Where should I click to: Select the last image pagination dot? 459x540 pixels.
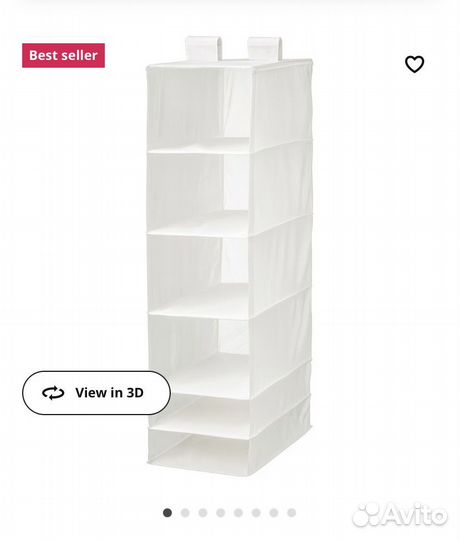pos(292,513)
